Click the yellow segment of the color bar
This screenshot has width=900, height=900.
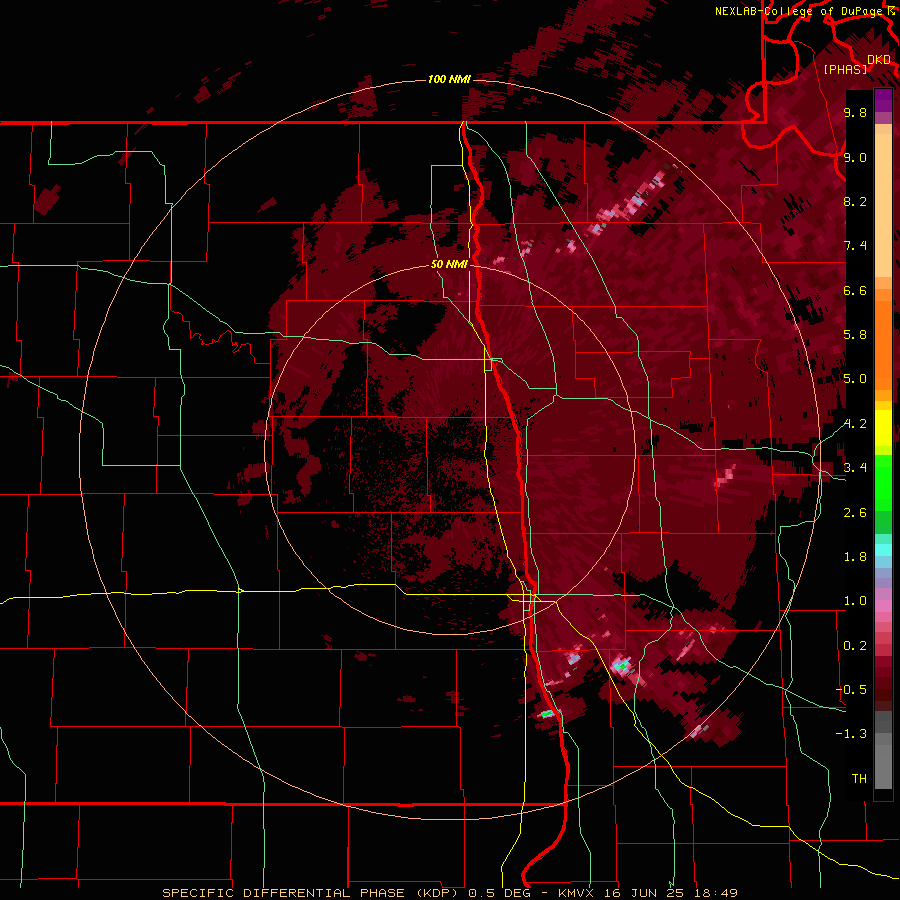[883, 428]
